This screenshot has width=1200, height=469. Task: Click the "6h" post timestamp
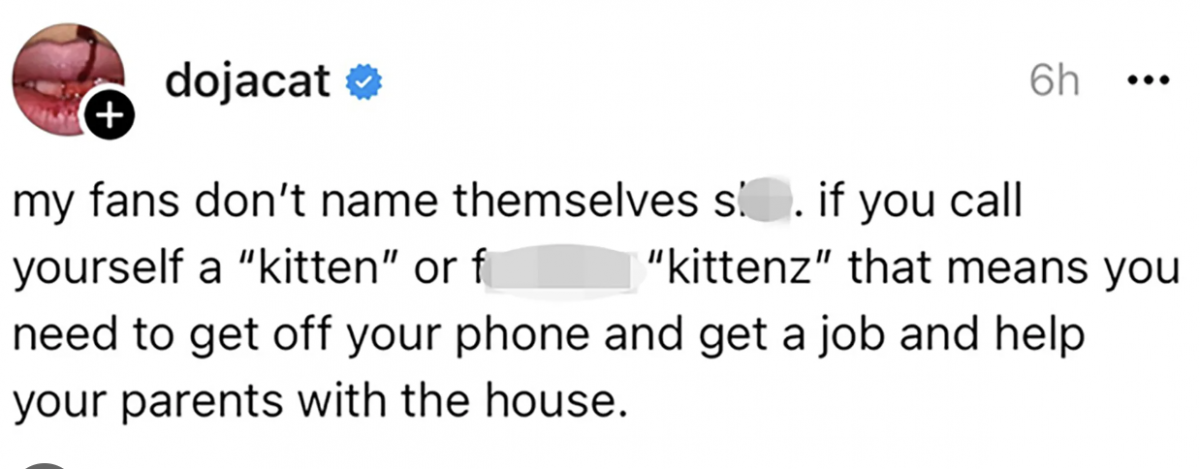tap(1054, 81)
